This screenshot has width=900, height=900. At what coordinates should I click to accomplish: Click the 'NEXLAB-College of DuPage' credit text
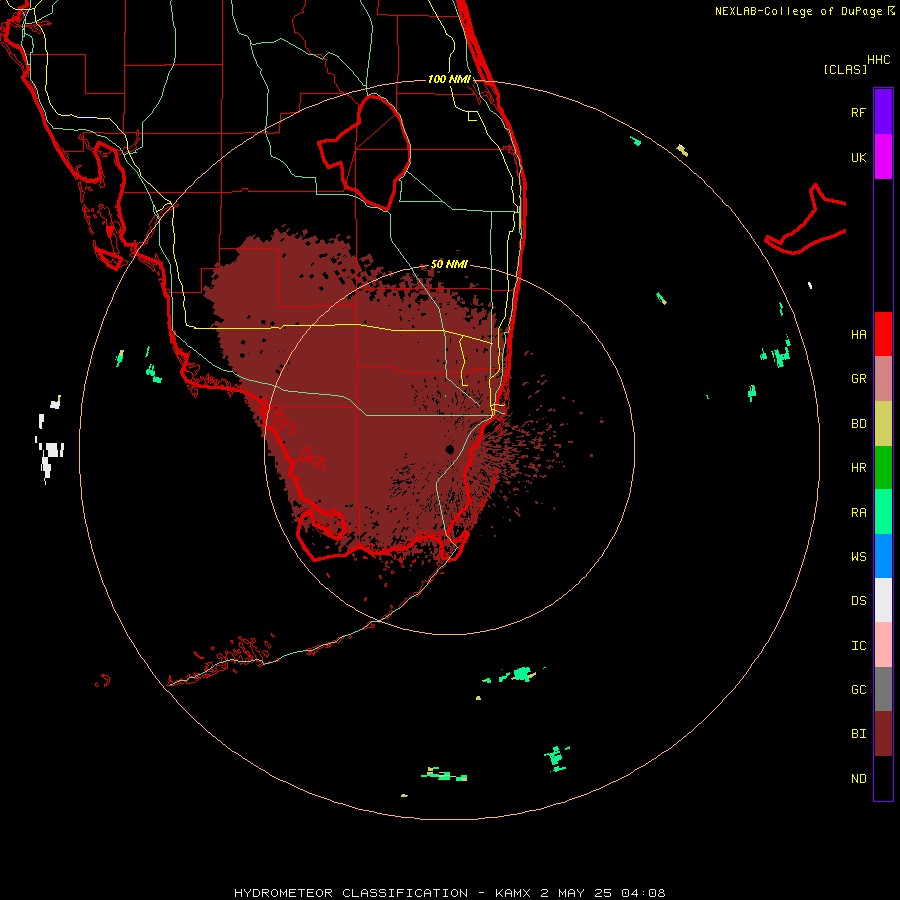798,11
